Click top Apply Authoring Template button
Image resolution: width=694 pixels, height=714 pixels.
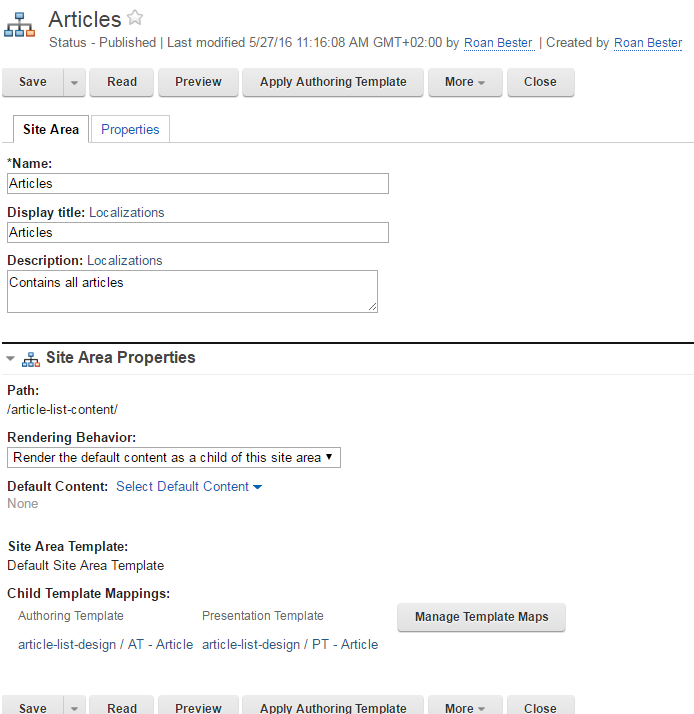click(333, 82)
